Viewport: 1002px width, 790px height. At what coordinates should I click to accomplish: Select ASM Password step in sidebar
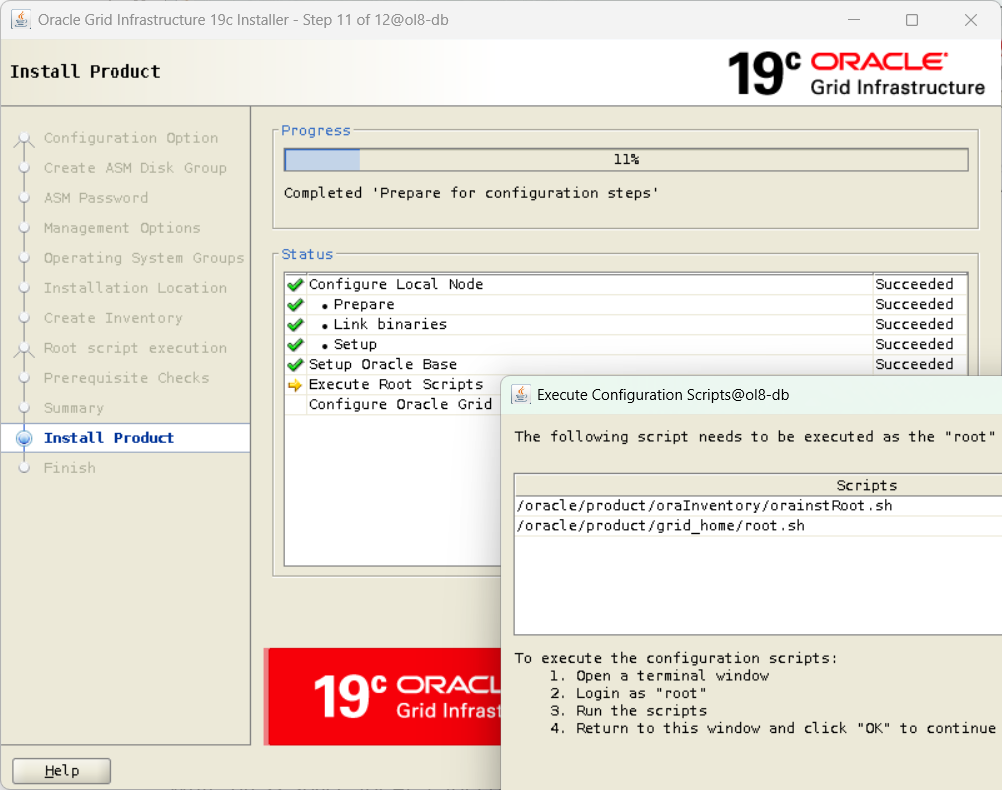tap(96, 198)
